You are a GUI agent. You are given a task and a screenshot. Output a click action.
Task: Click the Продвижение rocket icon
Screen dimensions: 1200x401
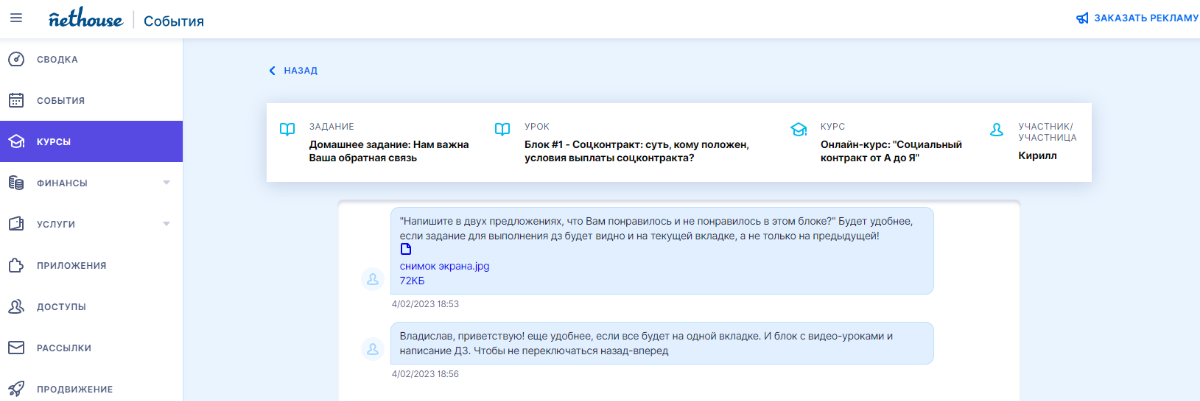tap(16, 389)
